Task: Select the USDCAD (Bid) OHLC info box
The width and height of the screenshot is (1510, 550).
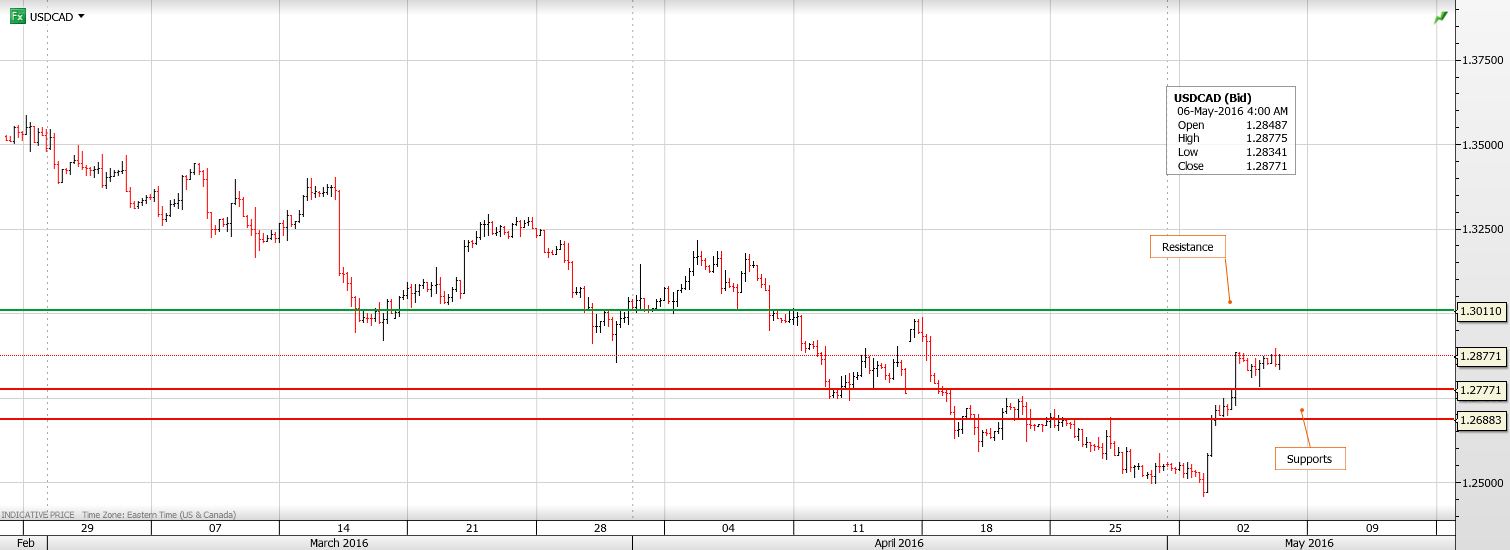Action: 1230,131
